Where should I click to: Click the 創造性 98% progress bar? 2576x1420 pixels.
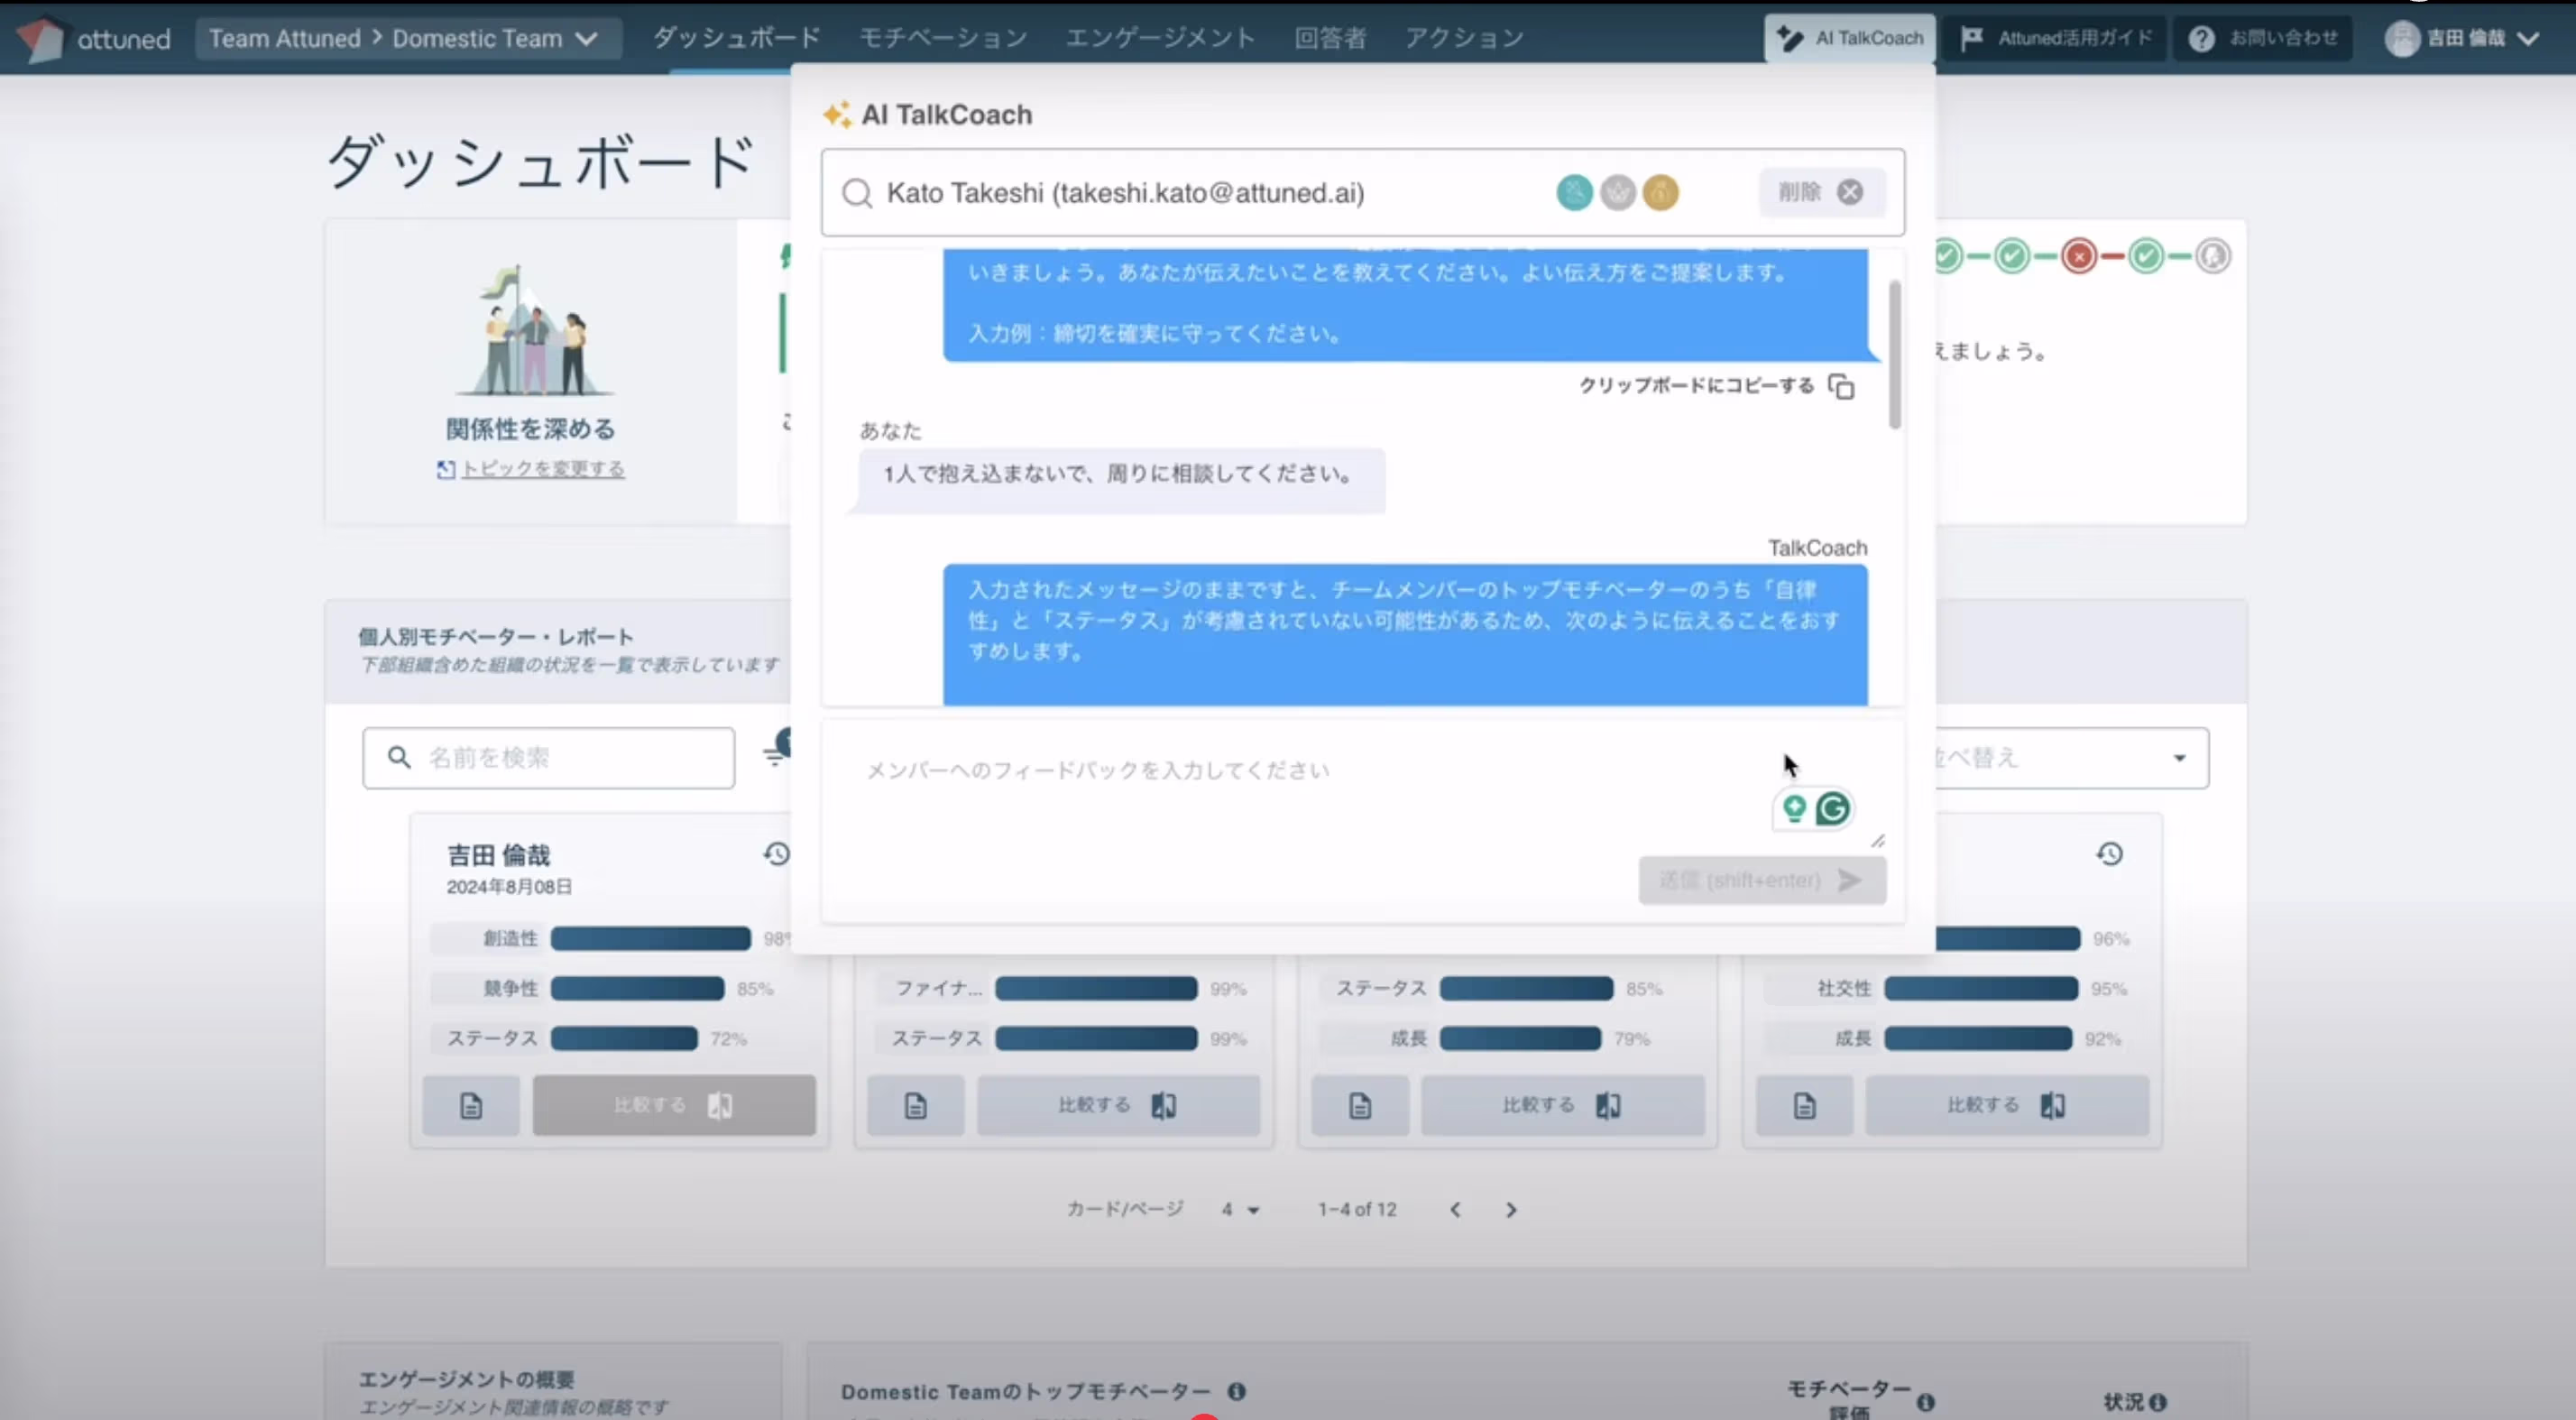click(650, 938)
